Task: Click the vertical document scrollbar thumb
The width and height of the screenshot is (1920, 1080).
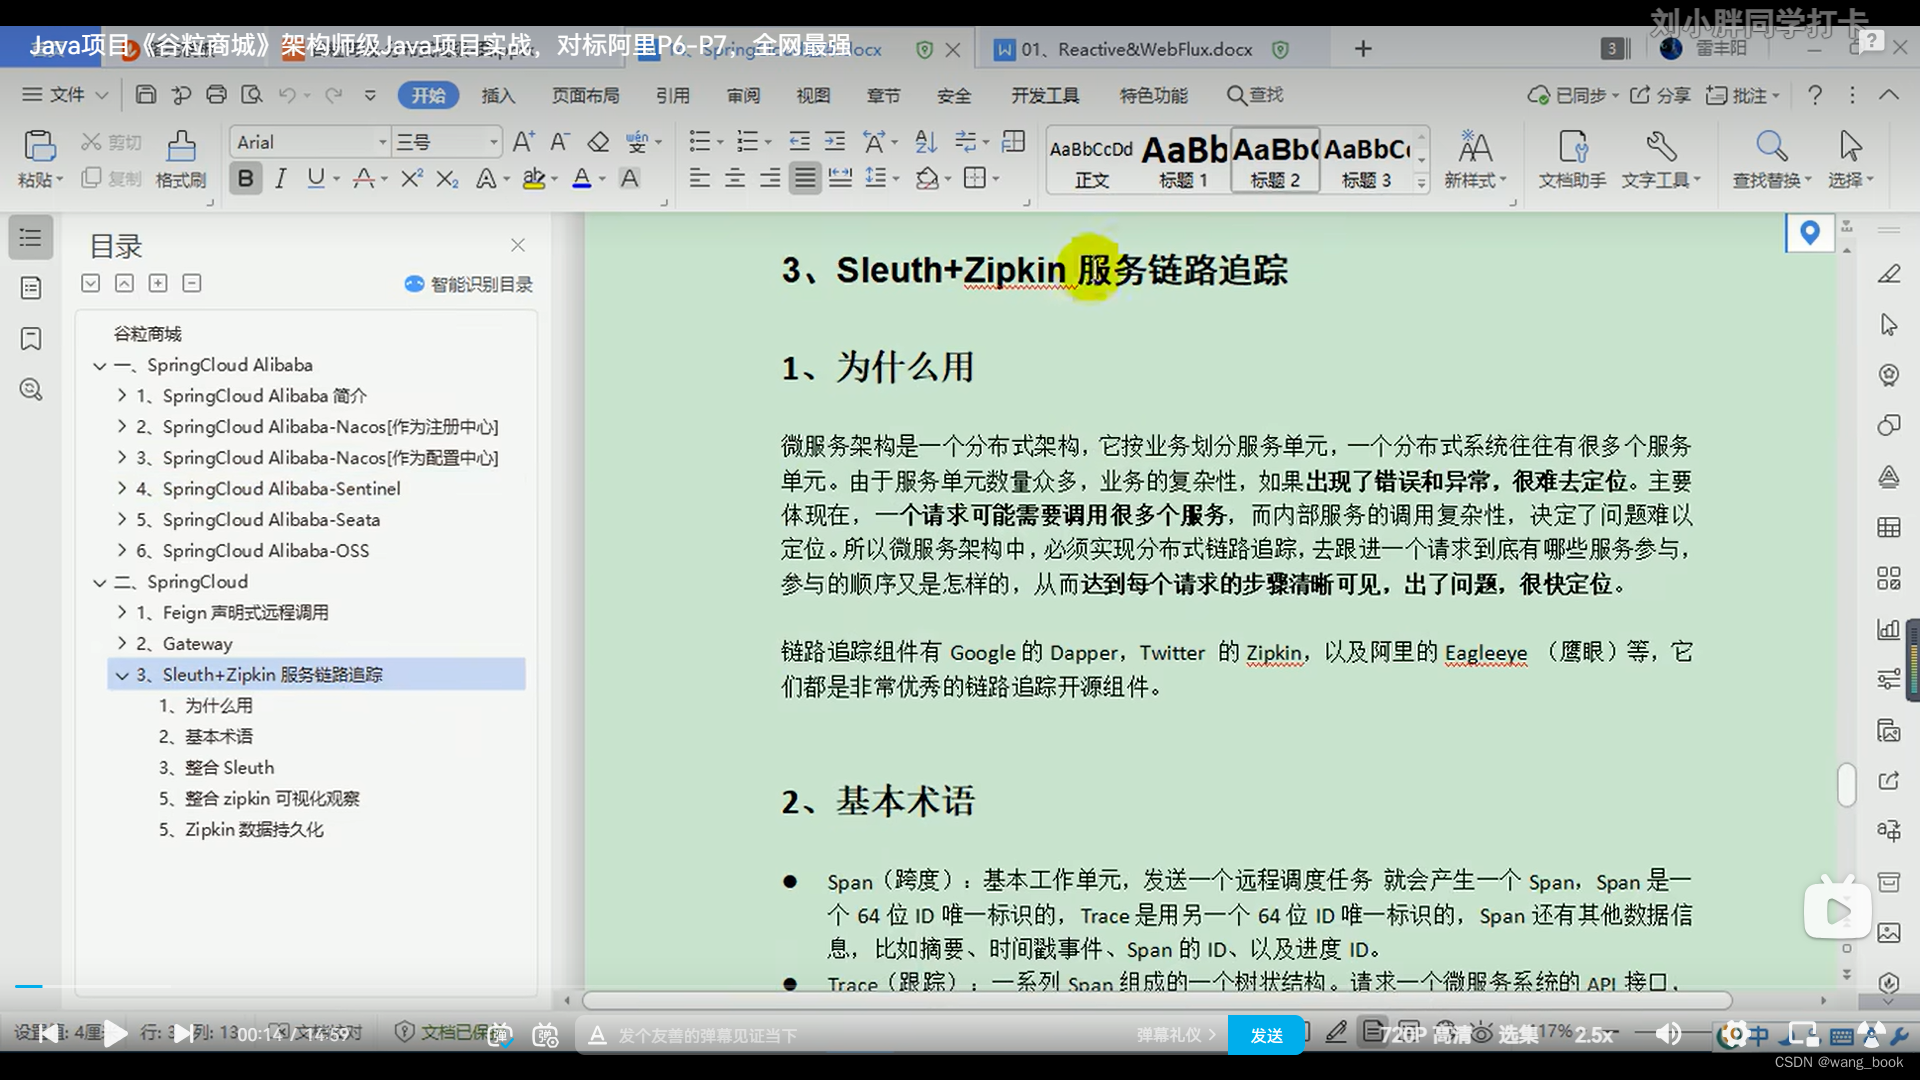Action: pyautogui.click(x=1846, y=784)
